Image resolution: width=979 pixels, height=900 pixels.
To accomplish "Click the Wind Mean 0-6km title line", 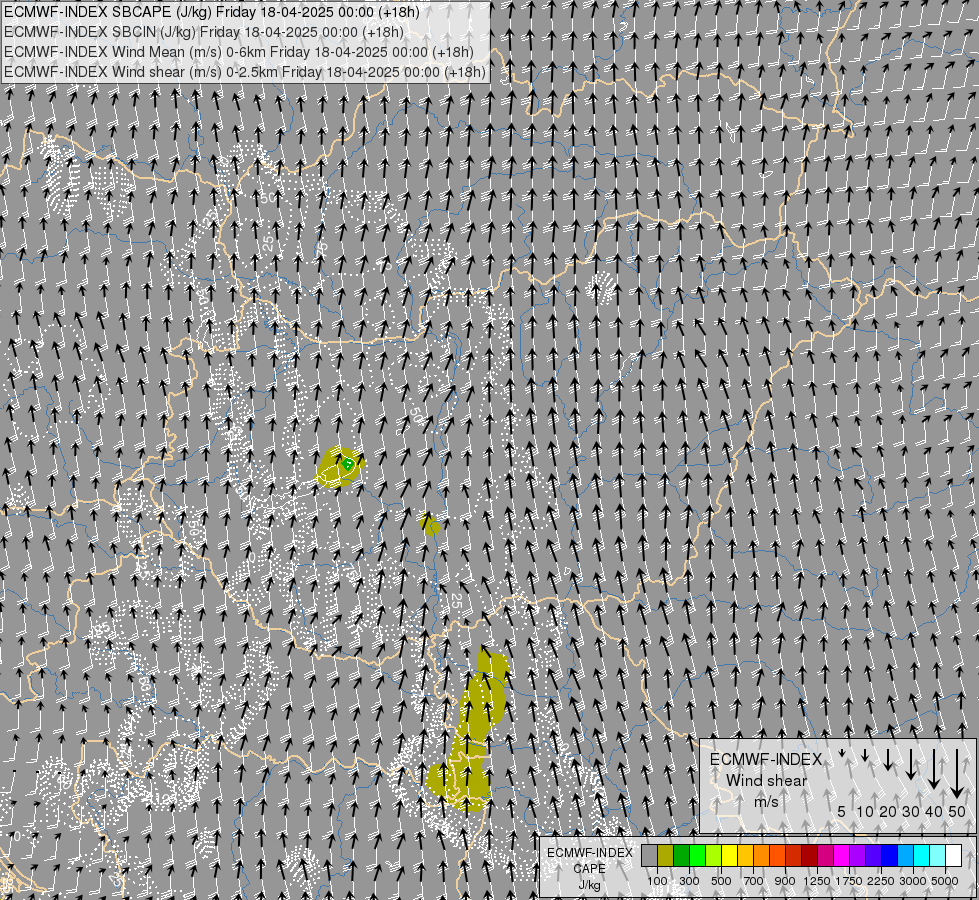I will pos(239,52).
